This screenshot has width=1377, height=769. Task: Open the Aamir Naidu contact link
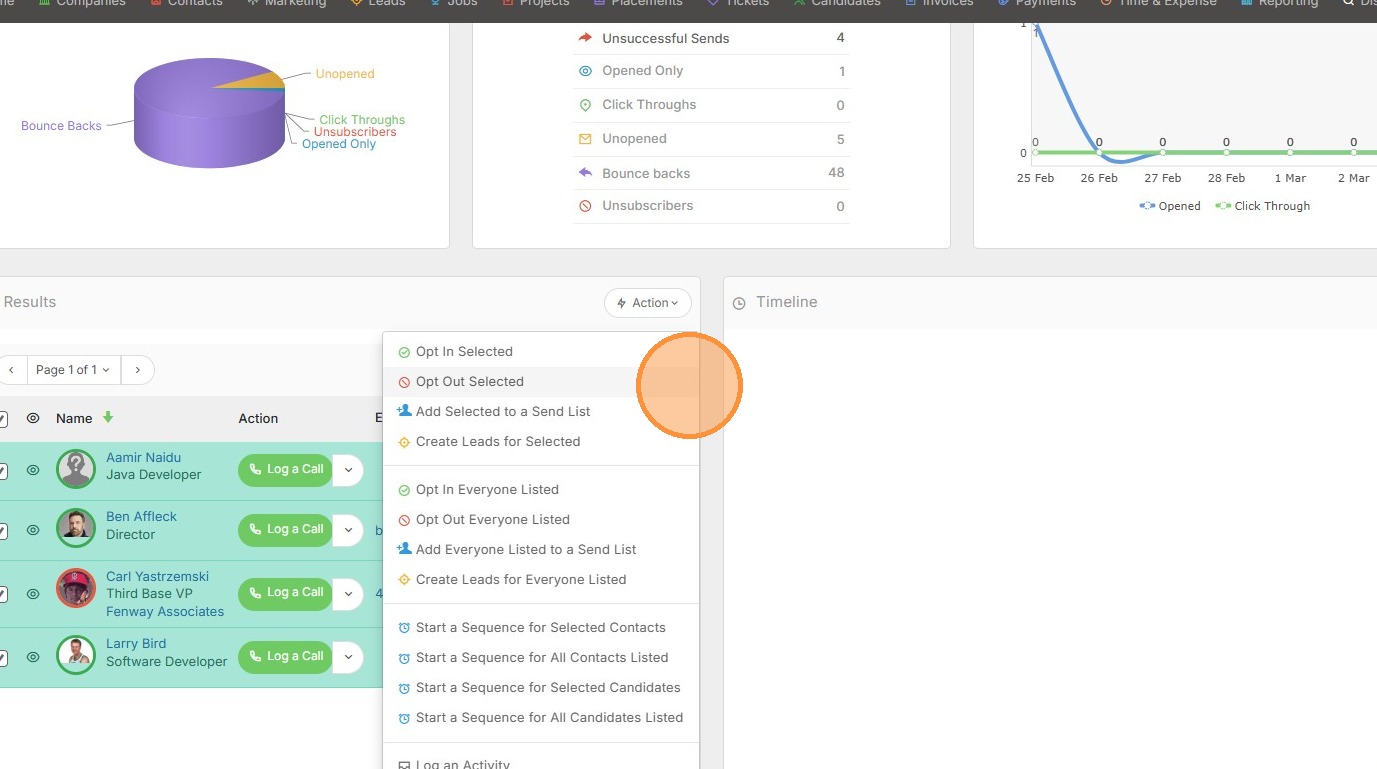[x=143, y=458]
